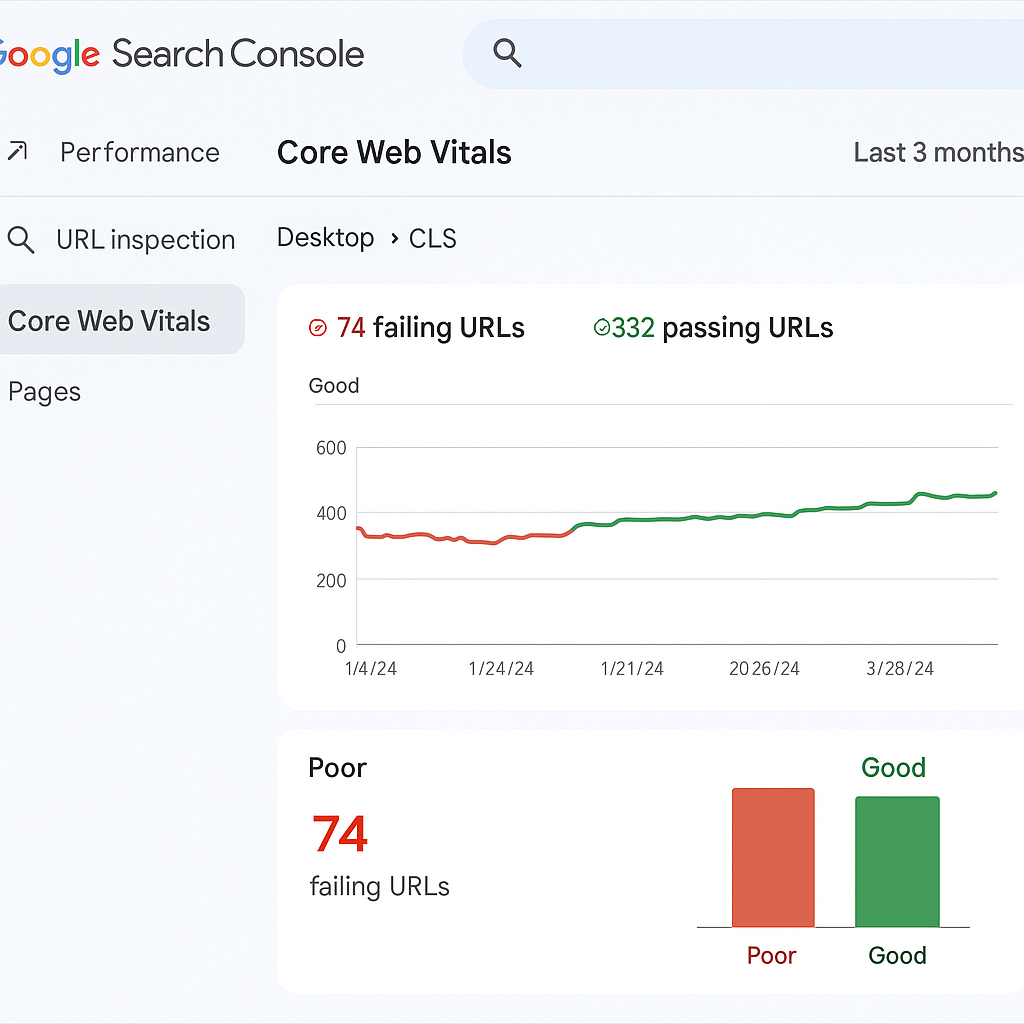The height and width of the screenshot is (1024, 1024).
Task: Click the 20 26/24 date axis label
Action: click(764, 668)
